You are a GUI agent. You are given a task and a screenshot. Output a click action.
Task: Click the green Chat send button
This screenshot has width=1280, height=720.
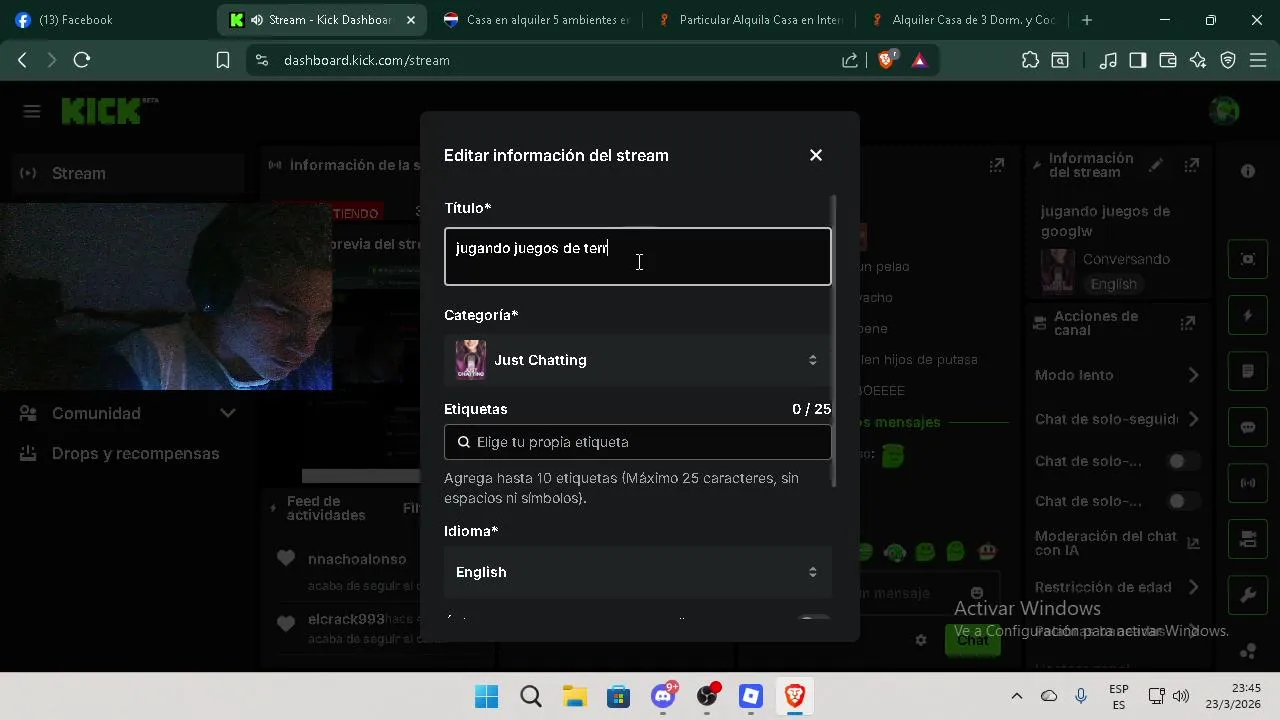tap(972, 640)
